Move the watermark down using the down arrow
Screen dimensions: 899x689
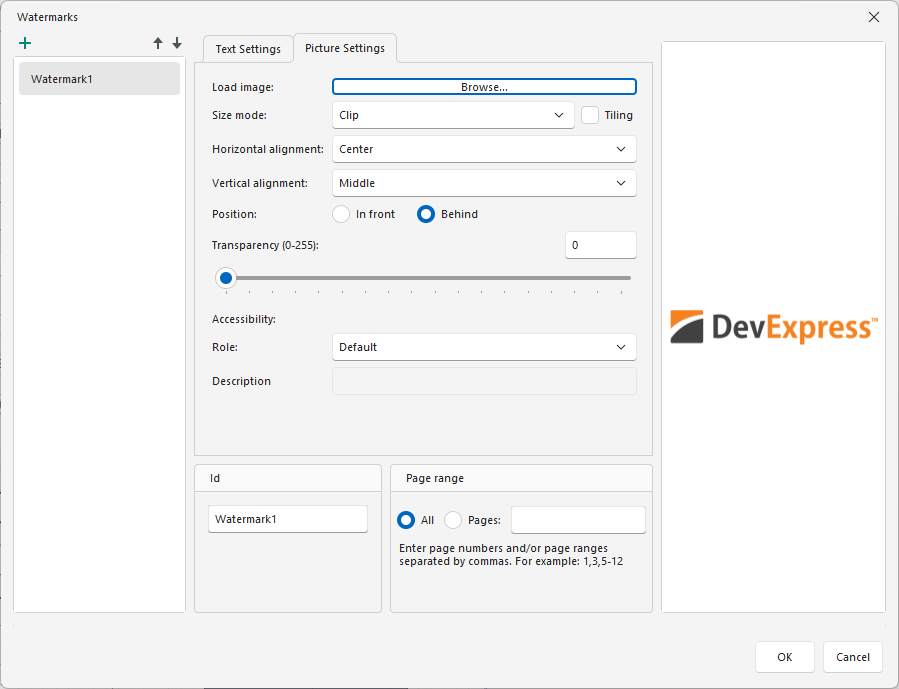(x=177, y=43)
